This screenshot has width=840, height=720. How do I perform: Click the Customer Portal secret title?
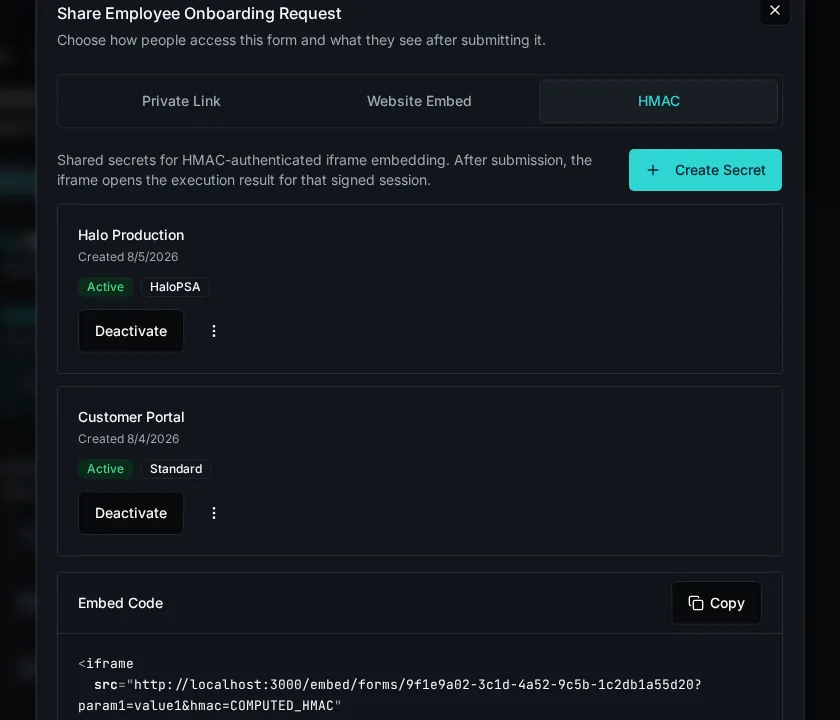pyautogui.click(x=131, y=417)
